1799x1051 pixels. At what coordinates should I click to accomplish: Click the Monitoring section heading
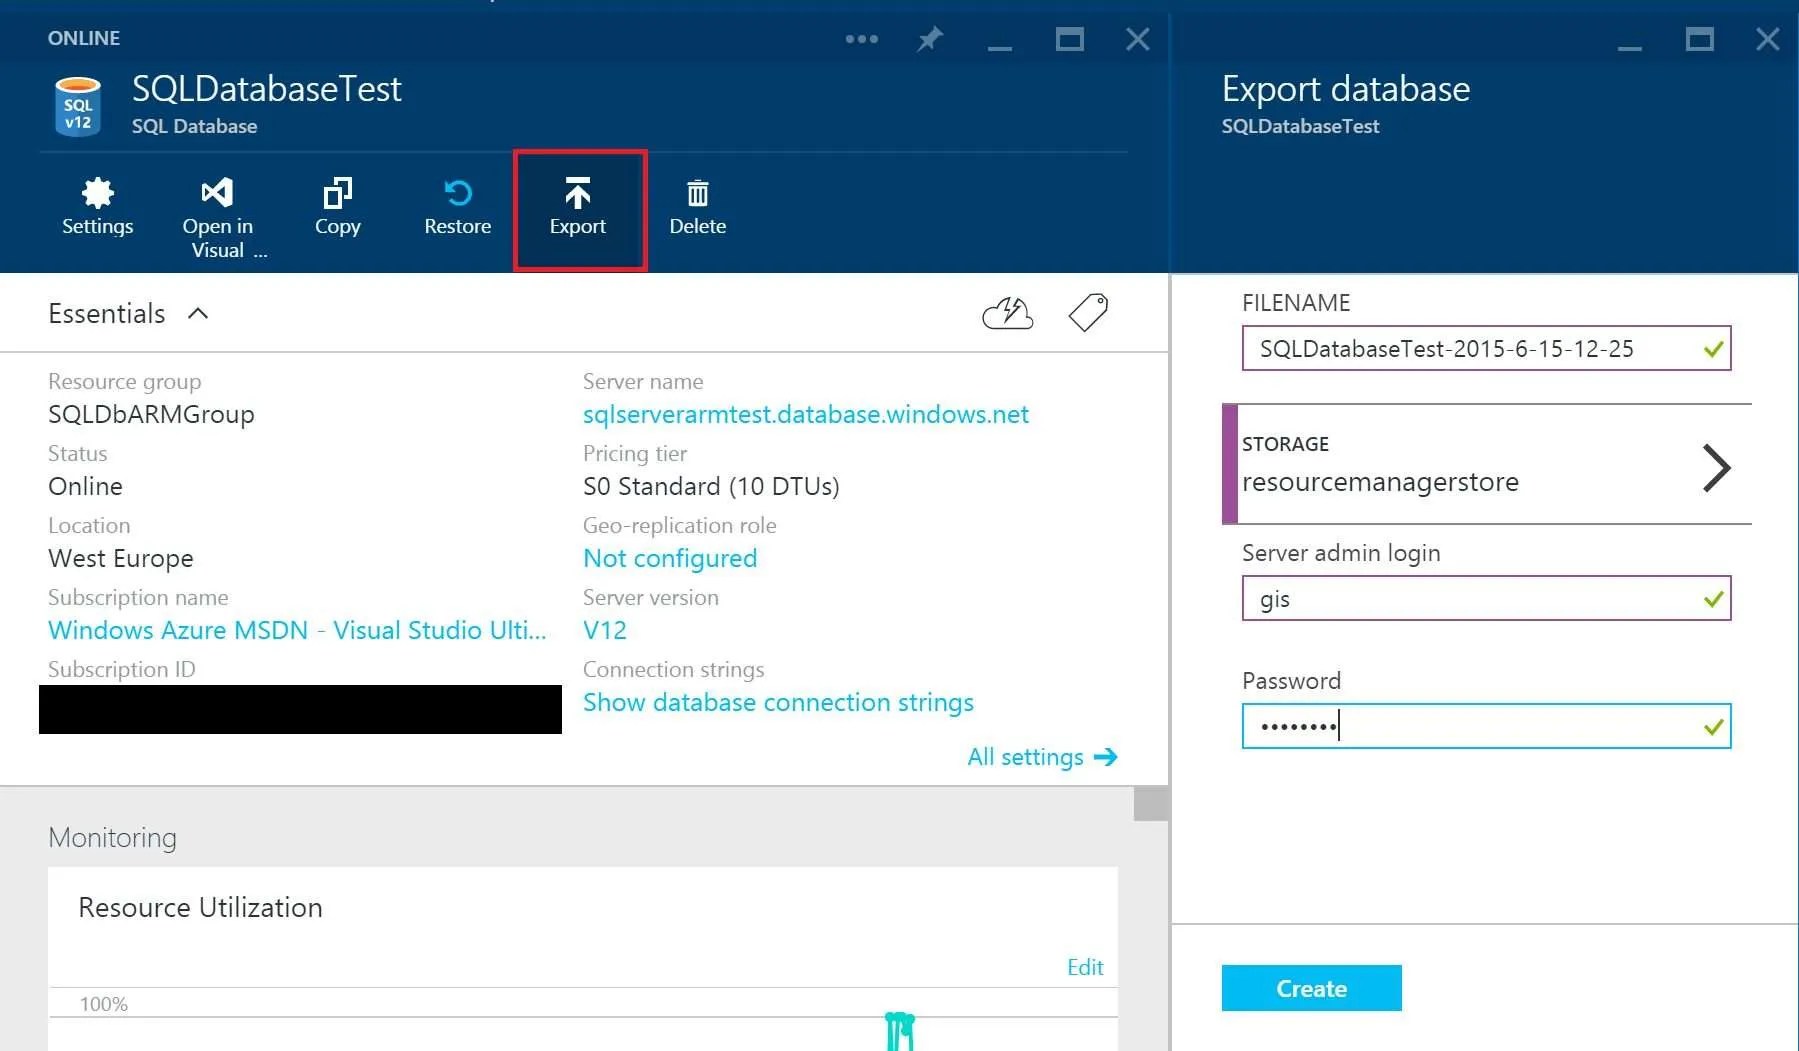tap(112, 837)
